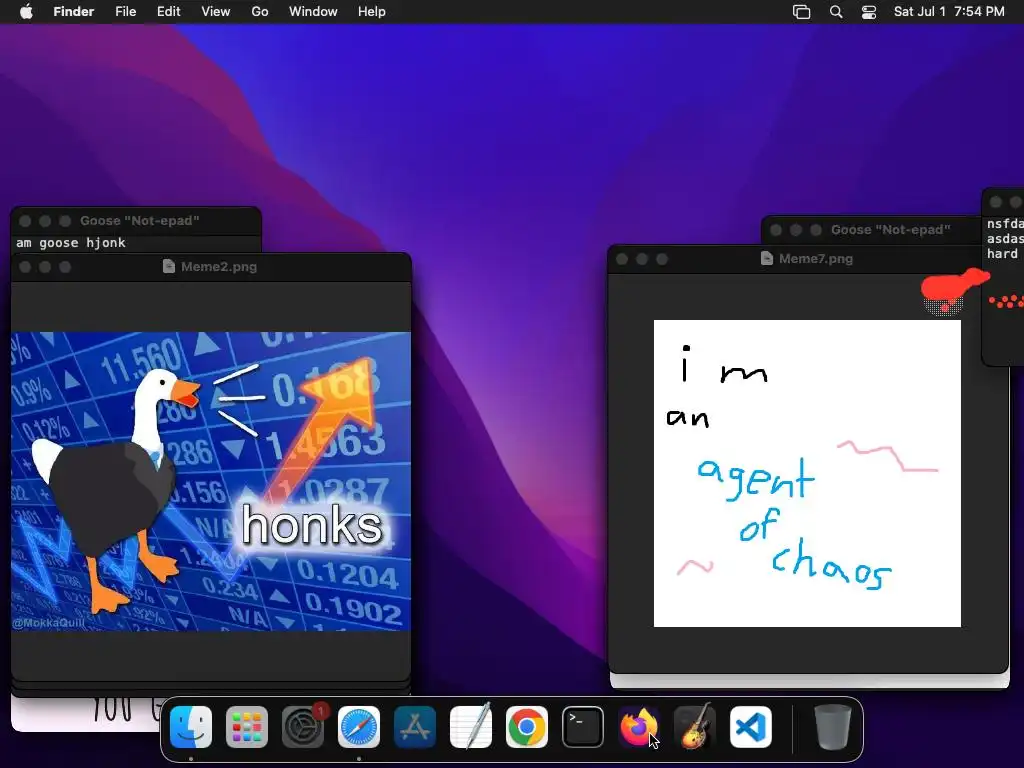Open Spotlight search in menu bar
Image resolution: width=1024 pixels, height=768 pixels.
coord(836,12)
